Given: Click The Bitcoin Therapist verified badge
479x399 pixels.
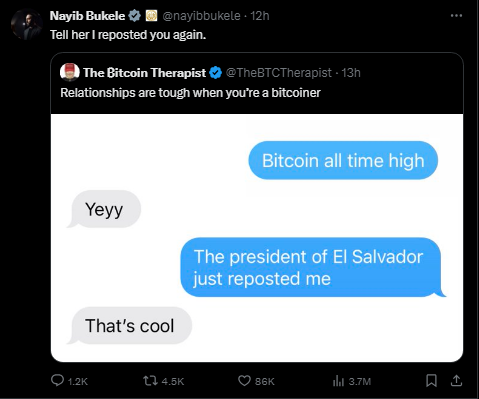Looking at the screenshot, I should [x=216, y=73].
